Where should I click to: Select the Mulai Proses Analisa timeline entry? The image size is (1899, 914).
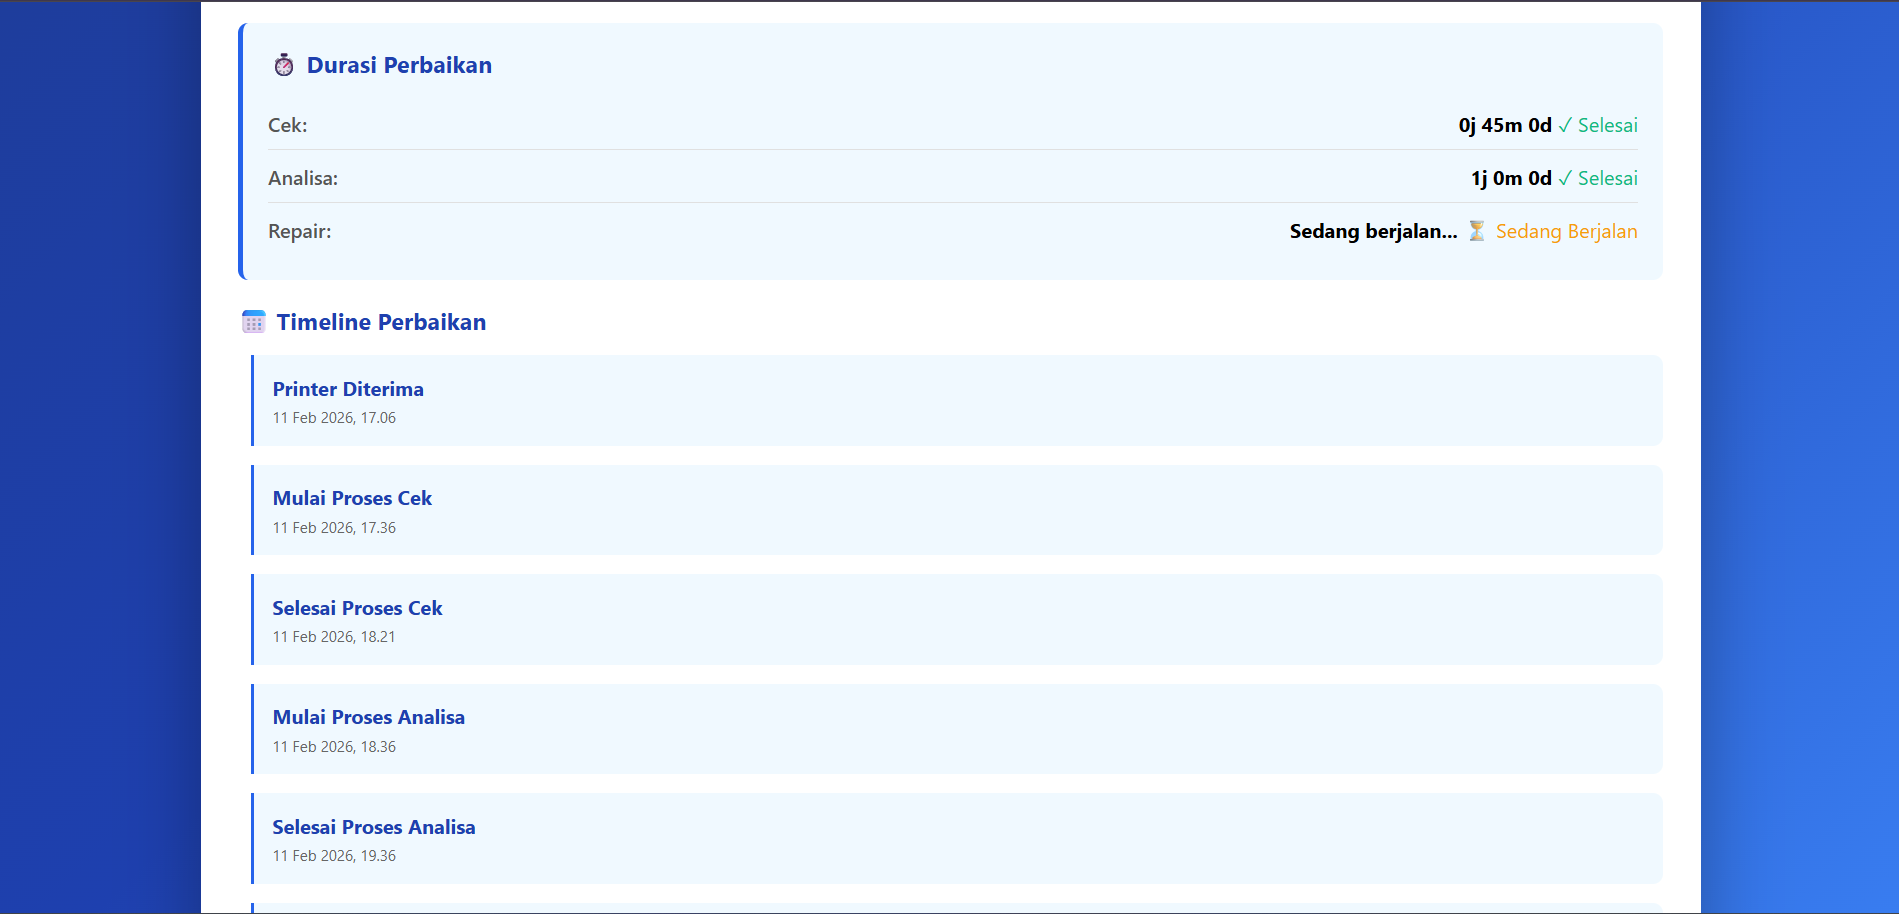(x=369, y=717)
